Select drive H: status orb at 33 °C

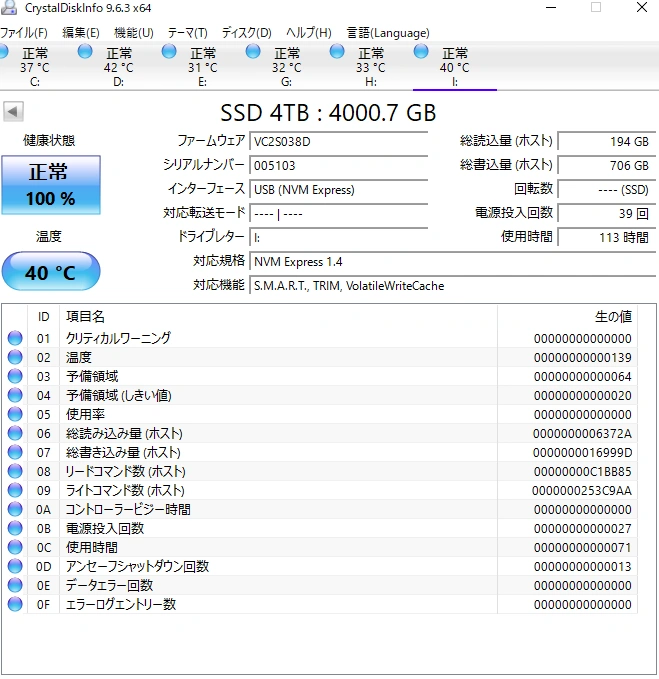337,52
